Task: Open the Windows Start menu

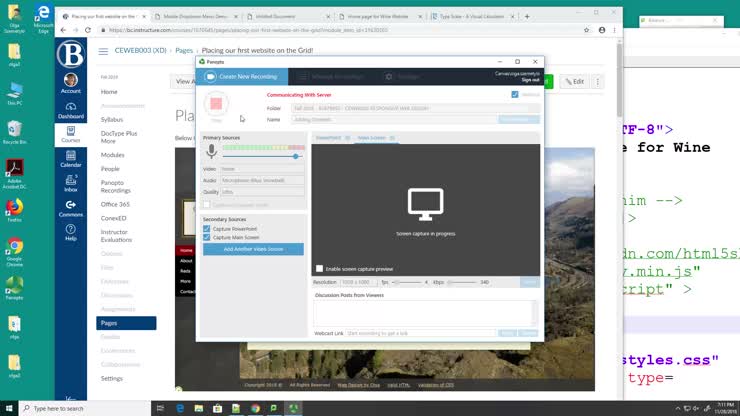Action: click(9, 408)
